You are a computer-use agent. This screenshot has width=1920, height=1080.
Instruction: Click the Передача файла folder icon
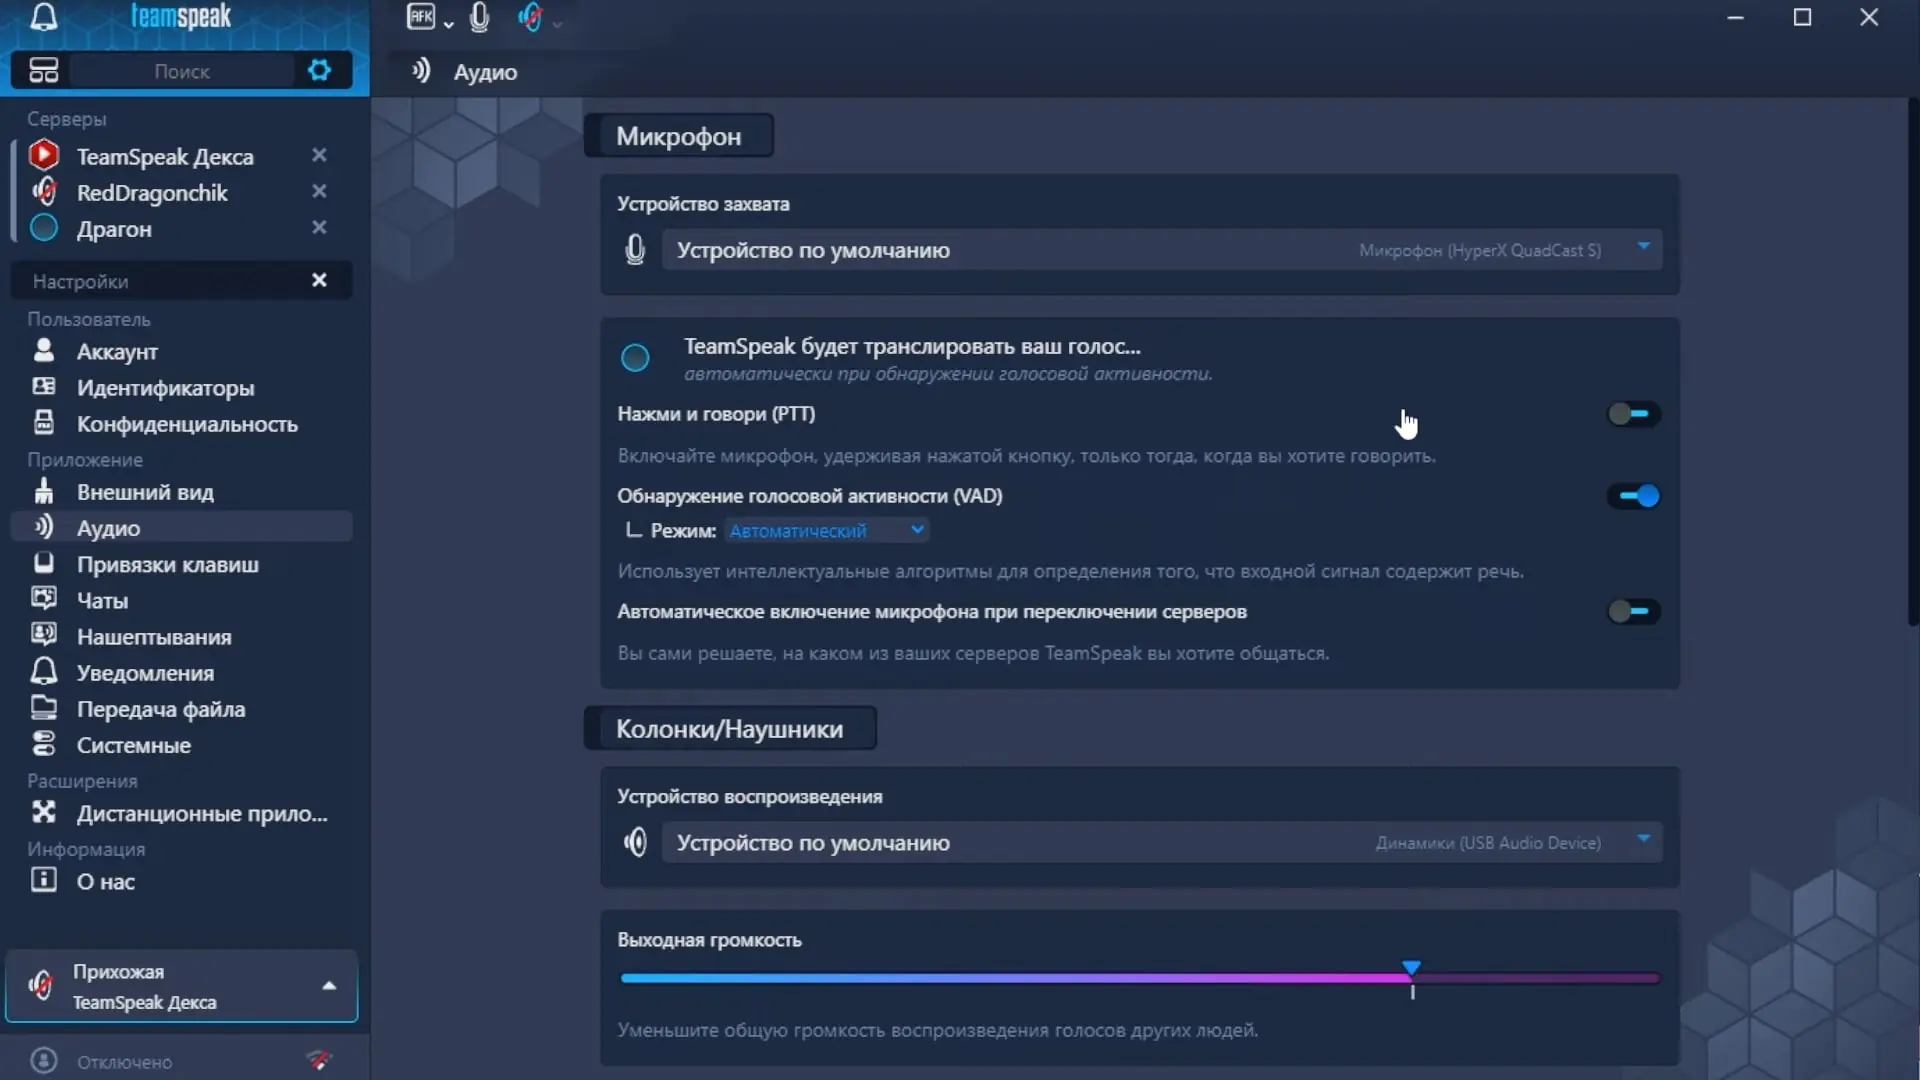tap(44, 708)
